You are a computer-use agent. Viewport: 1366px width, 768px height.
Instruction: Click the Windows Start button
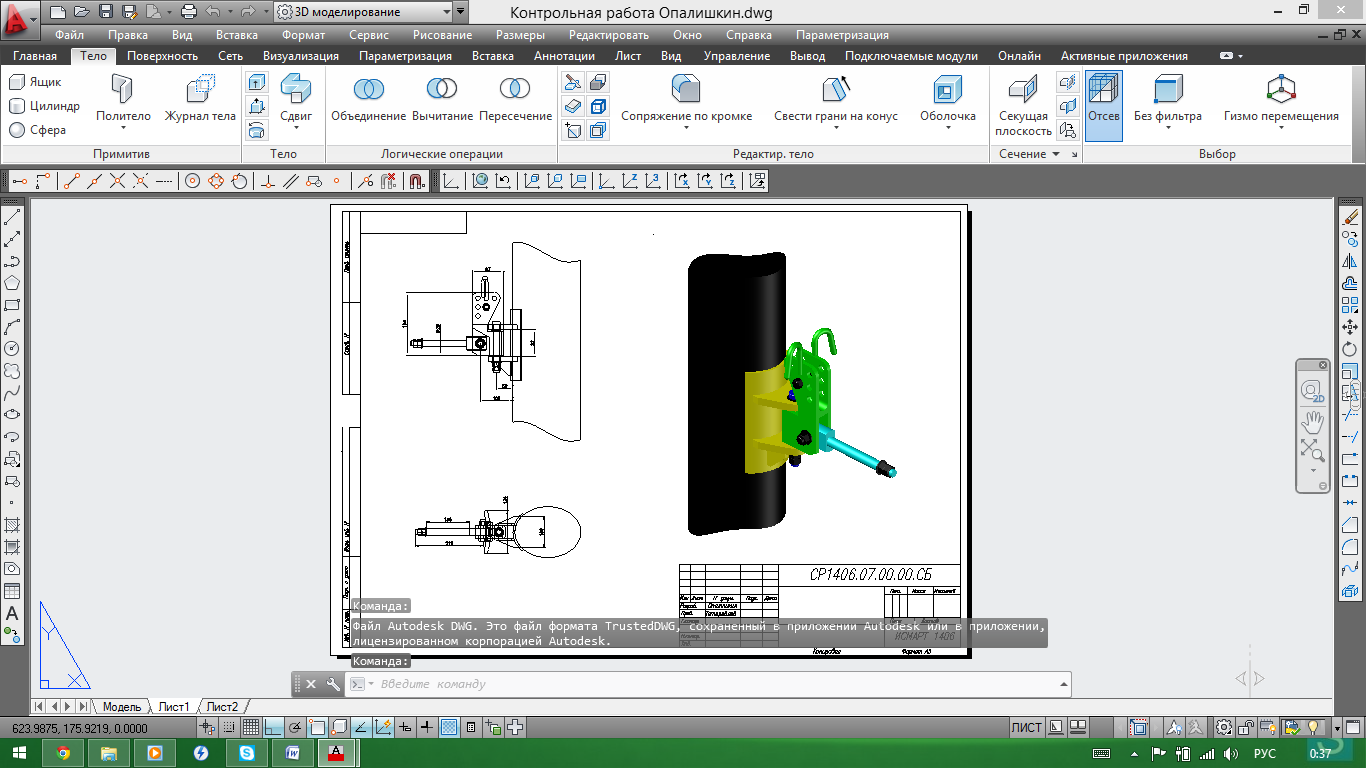pos(19,753)
